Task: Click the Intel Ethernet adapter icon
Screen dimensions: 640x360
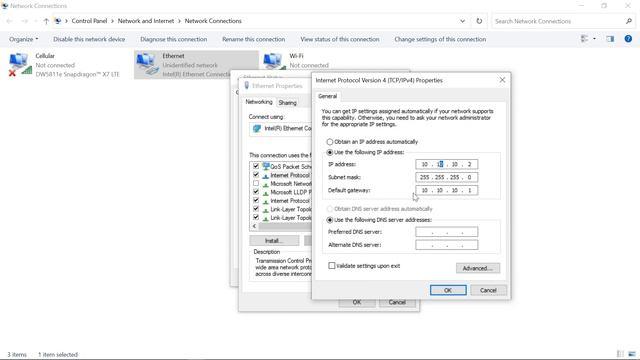Action: (x=257, y=129)
